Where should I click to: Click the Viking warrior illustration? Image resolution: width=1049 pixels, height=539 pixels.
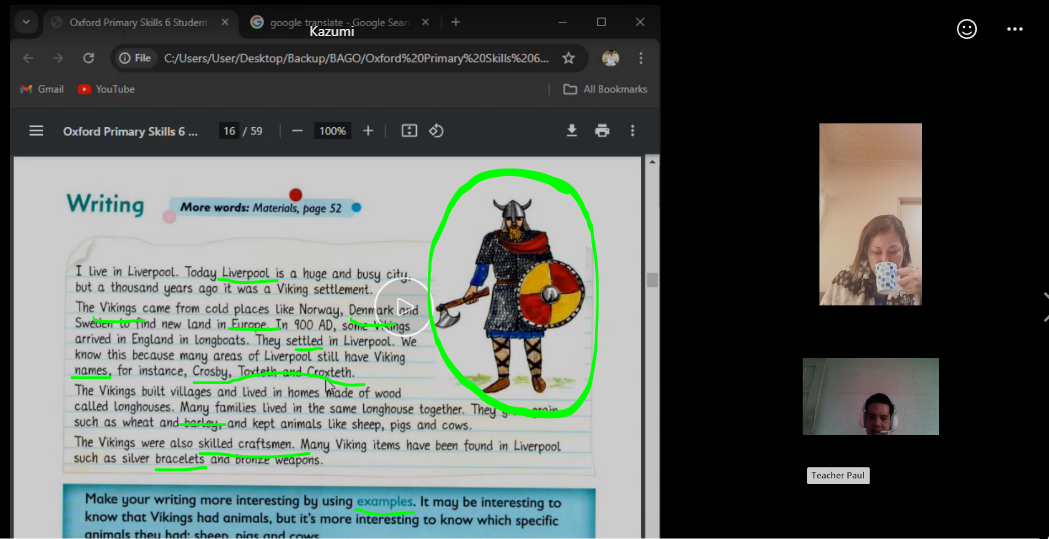[512, 295]
